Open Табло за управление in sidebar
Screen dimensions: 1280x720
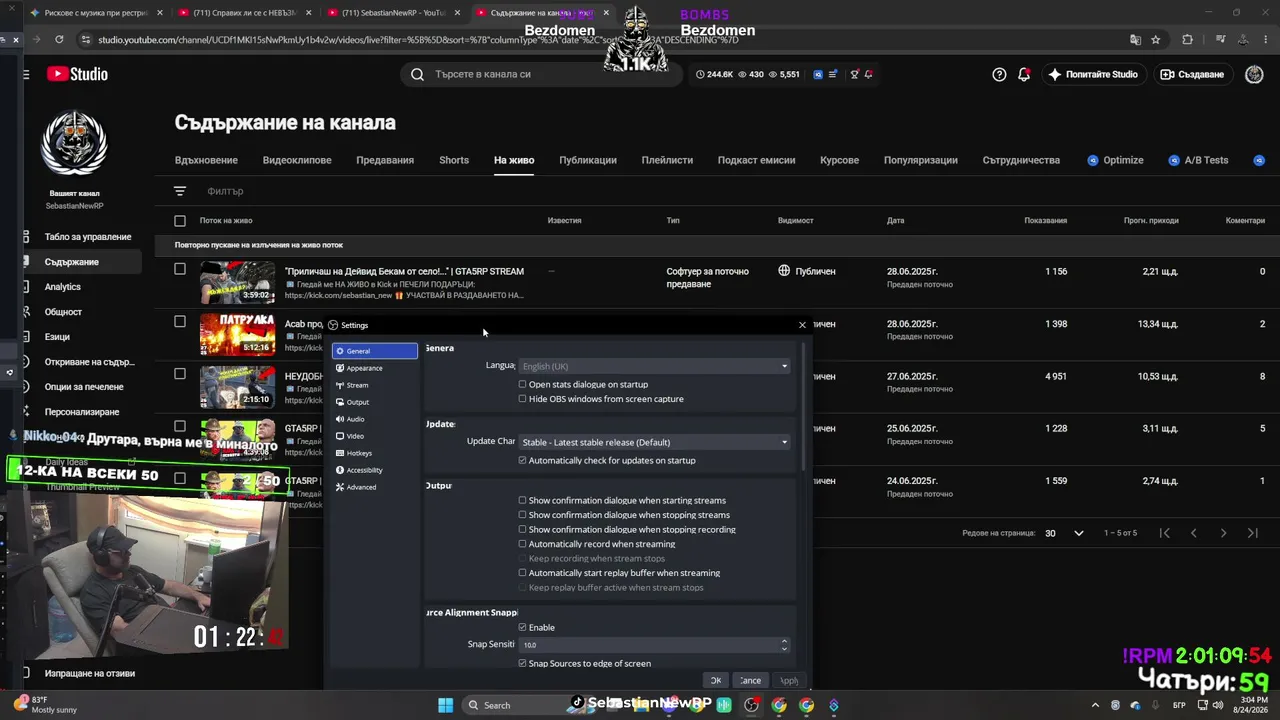click(x=88, y=237)
